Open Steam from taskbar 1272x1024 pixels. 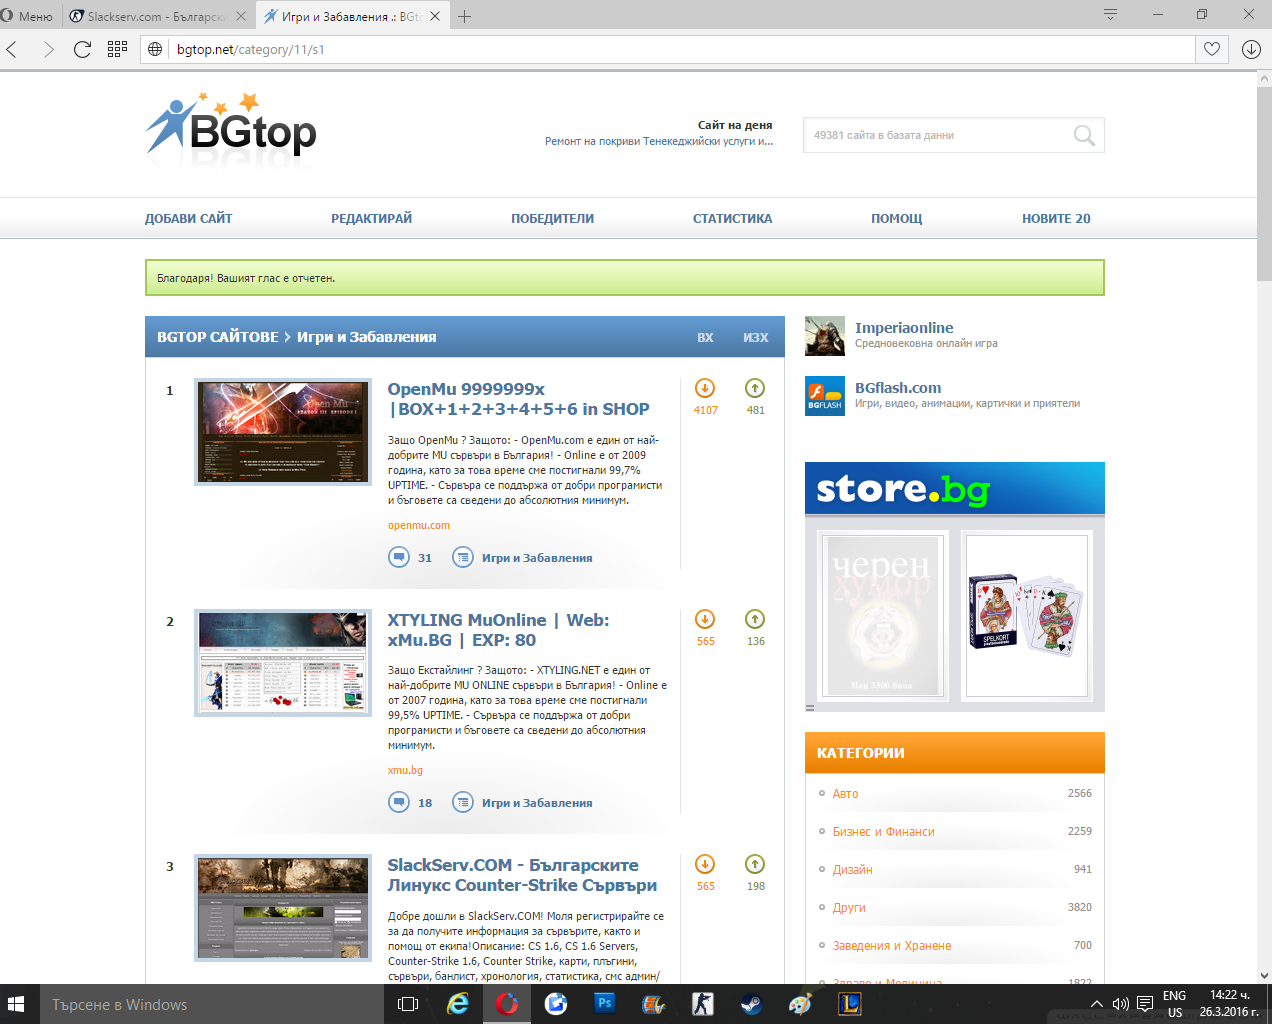[x=752, y=1004]
